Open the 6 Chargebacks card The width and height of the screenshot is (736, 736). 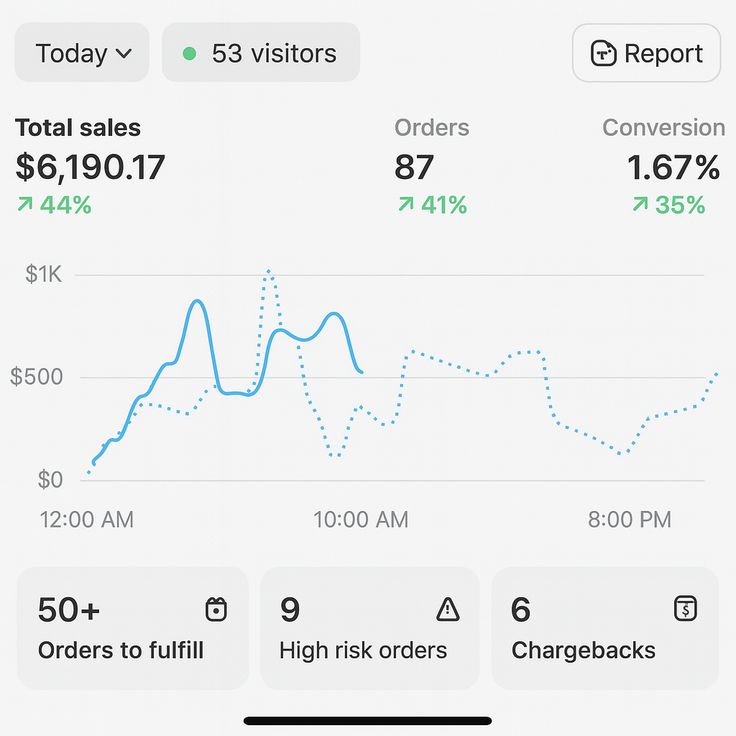pos(604,629)
